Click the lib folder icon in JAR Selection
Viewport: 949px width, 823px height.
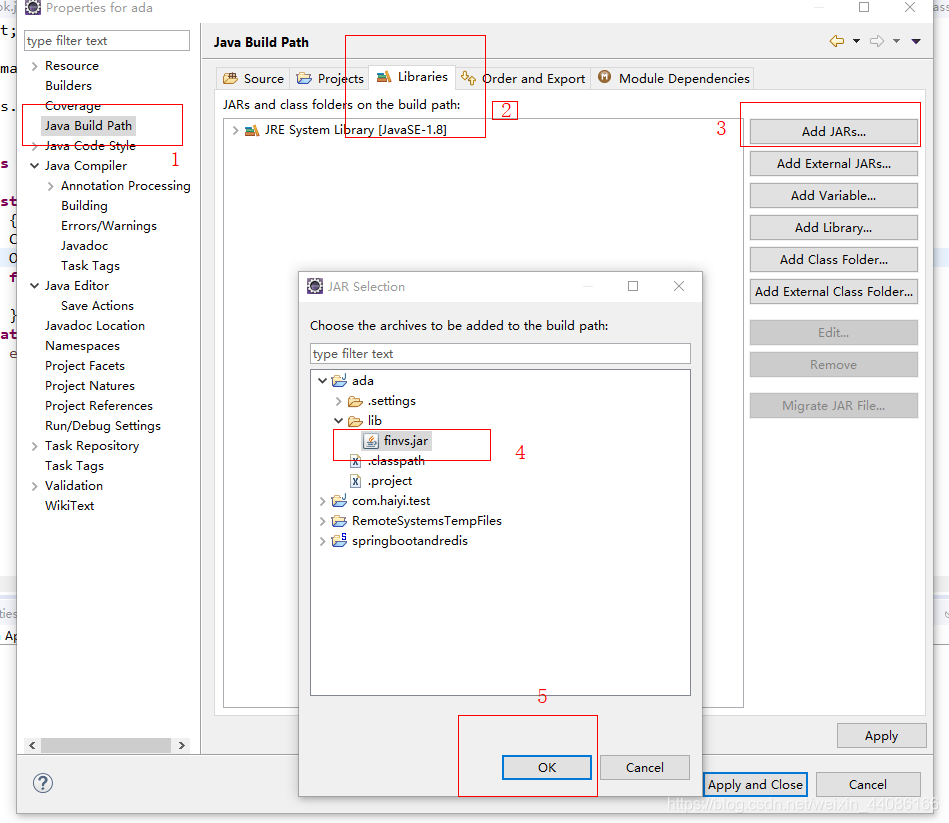[356, 420]
